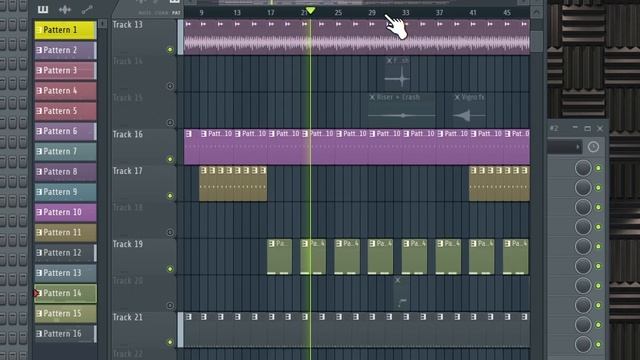Mute Track 16 with its green dot
This screenshot has width=640, height=360.
pyautogui.click(x=170, y=159)
